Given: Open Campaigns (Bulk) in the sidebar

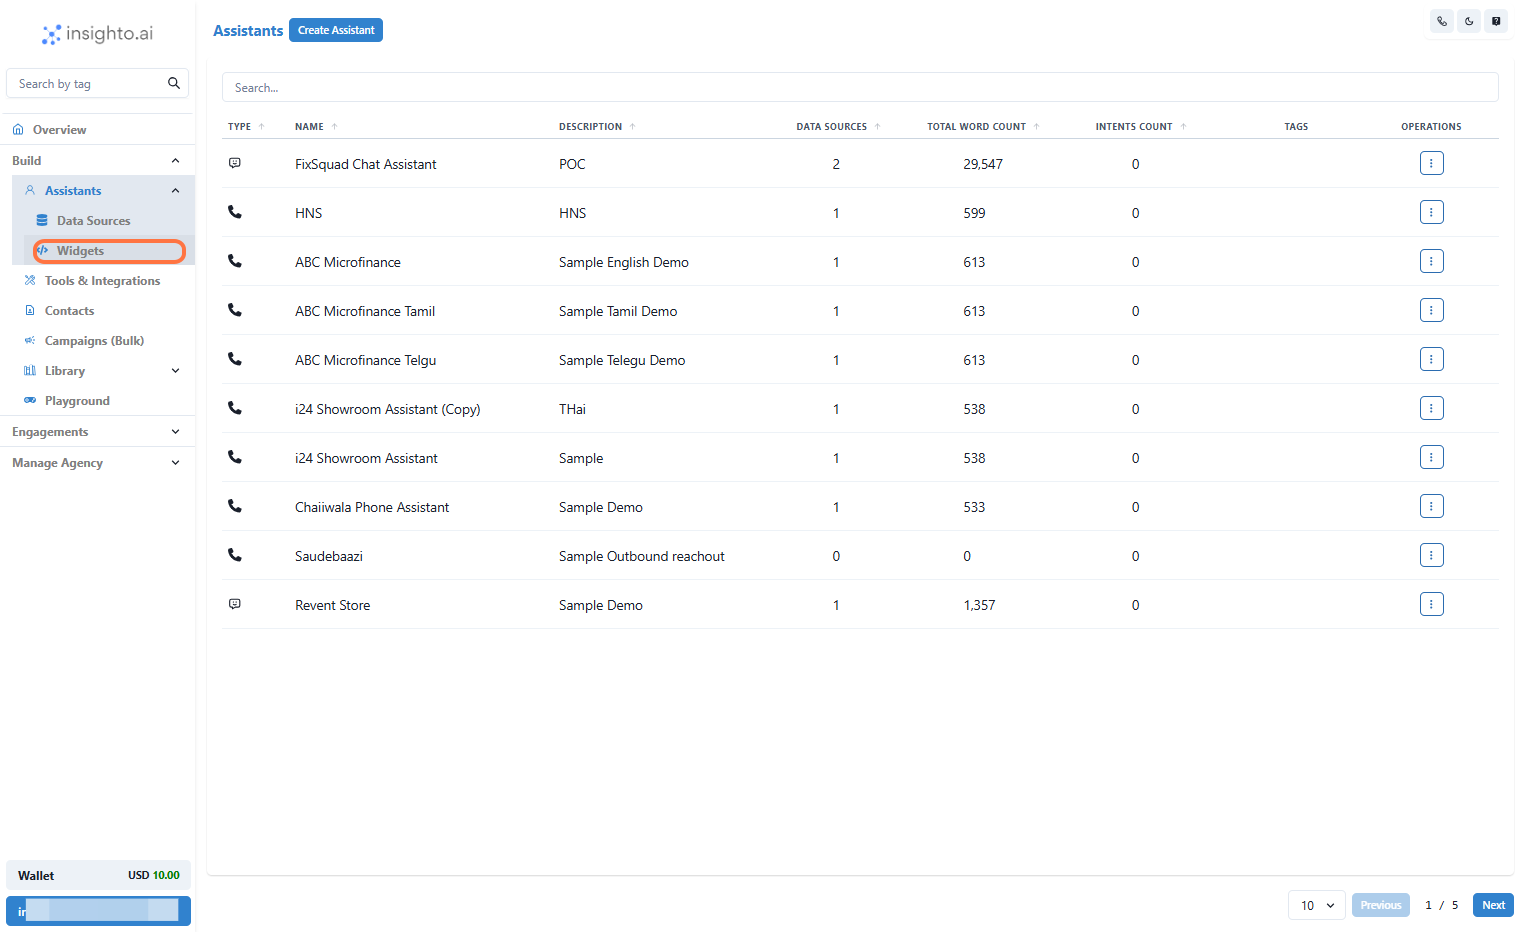Looking at the screenshot, I should (x=102, y=341).
